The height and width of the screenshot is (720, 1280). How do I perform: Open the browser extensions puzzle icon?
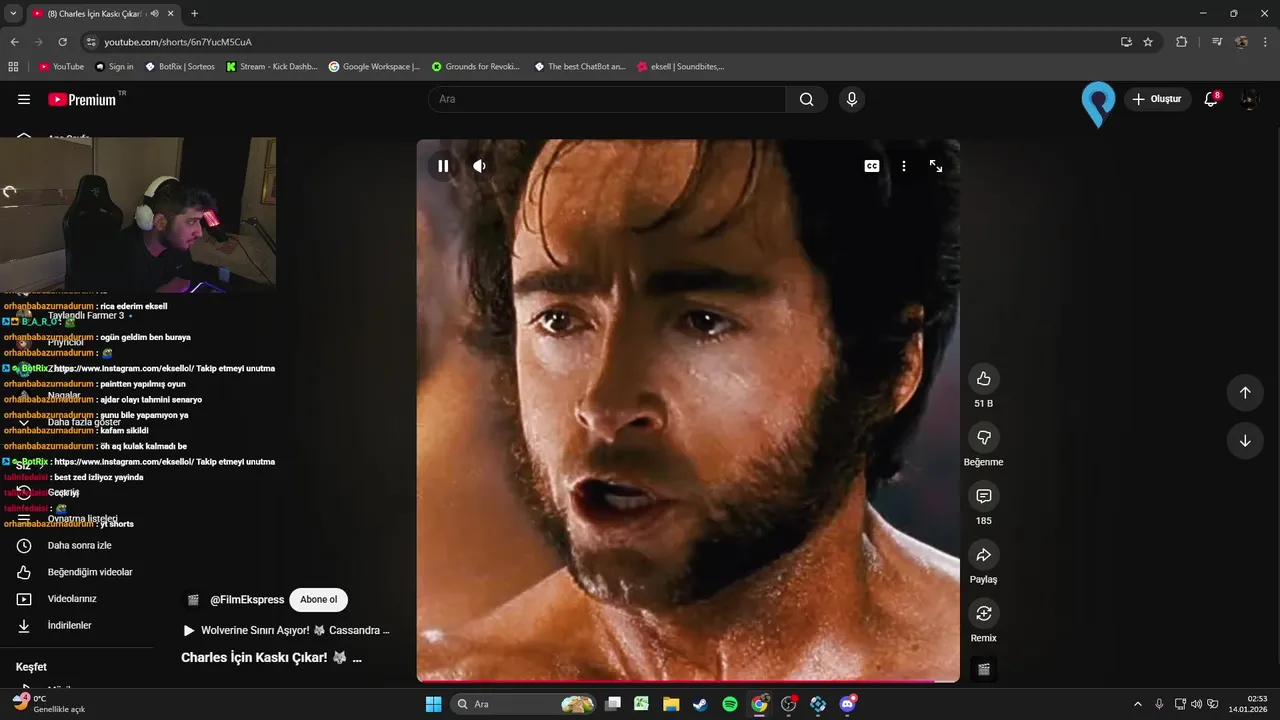[1182, 42]
